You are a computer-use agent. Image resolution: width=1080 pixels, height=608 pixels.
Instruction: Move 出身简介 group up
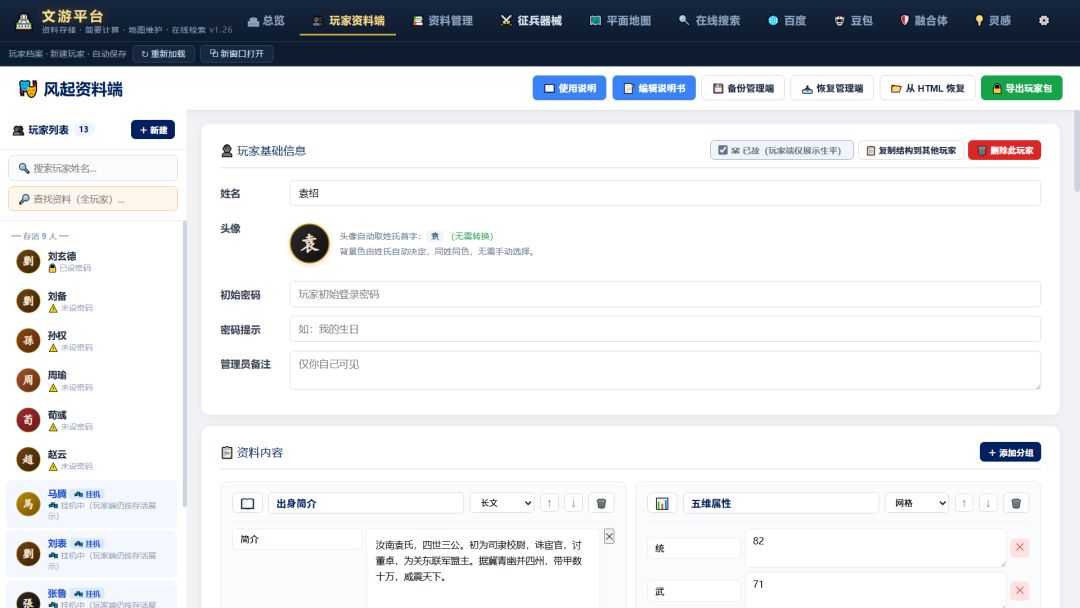point(549,503)
